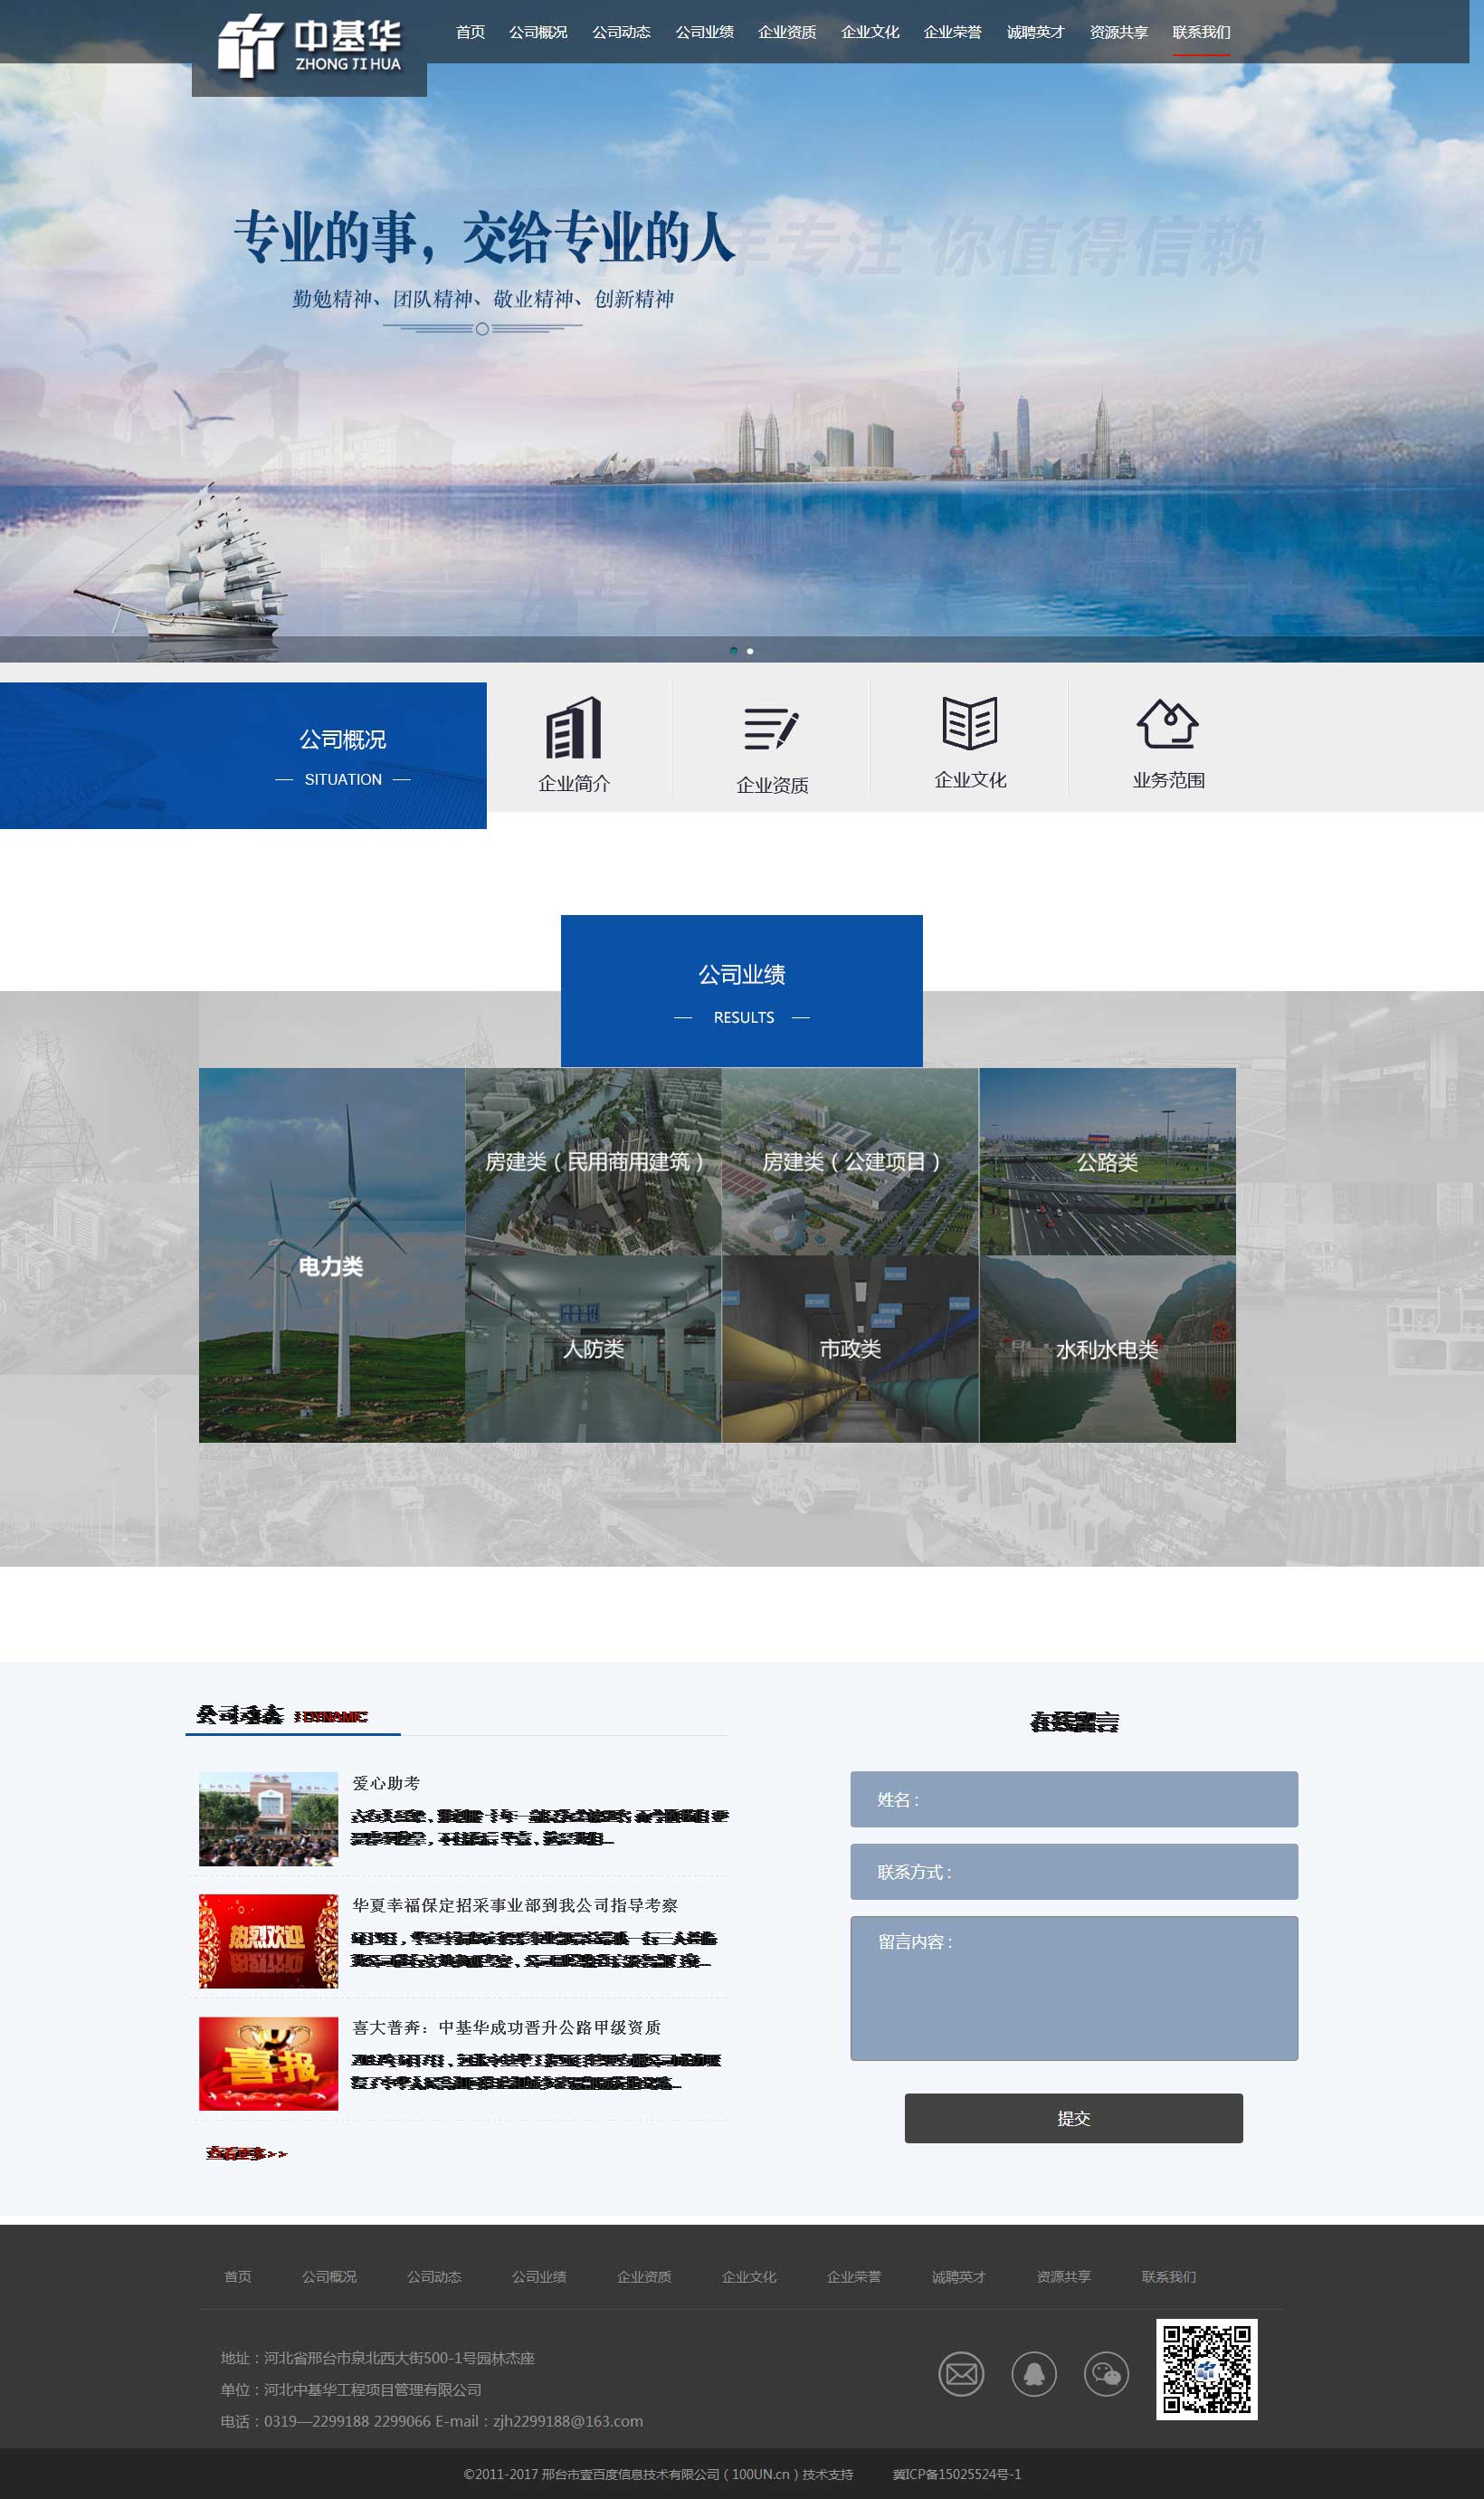Click the 业务范围 house icon

tap(1167, 723)
